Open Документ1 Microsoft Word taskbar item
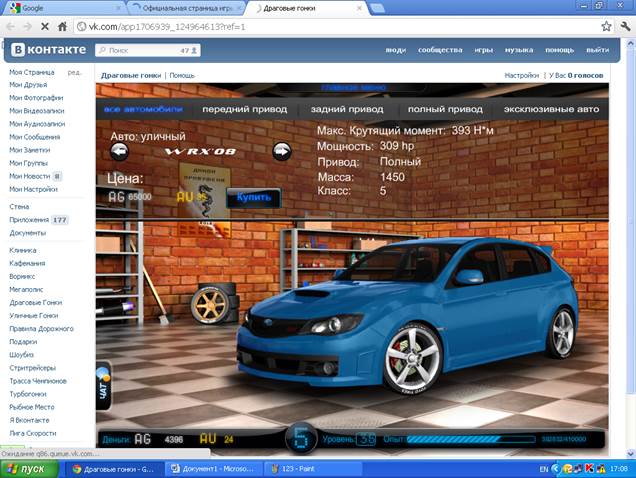Image resolution: width=636 pixels, height=478 pixels. 214,469
